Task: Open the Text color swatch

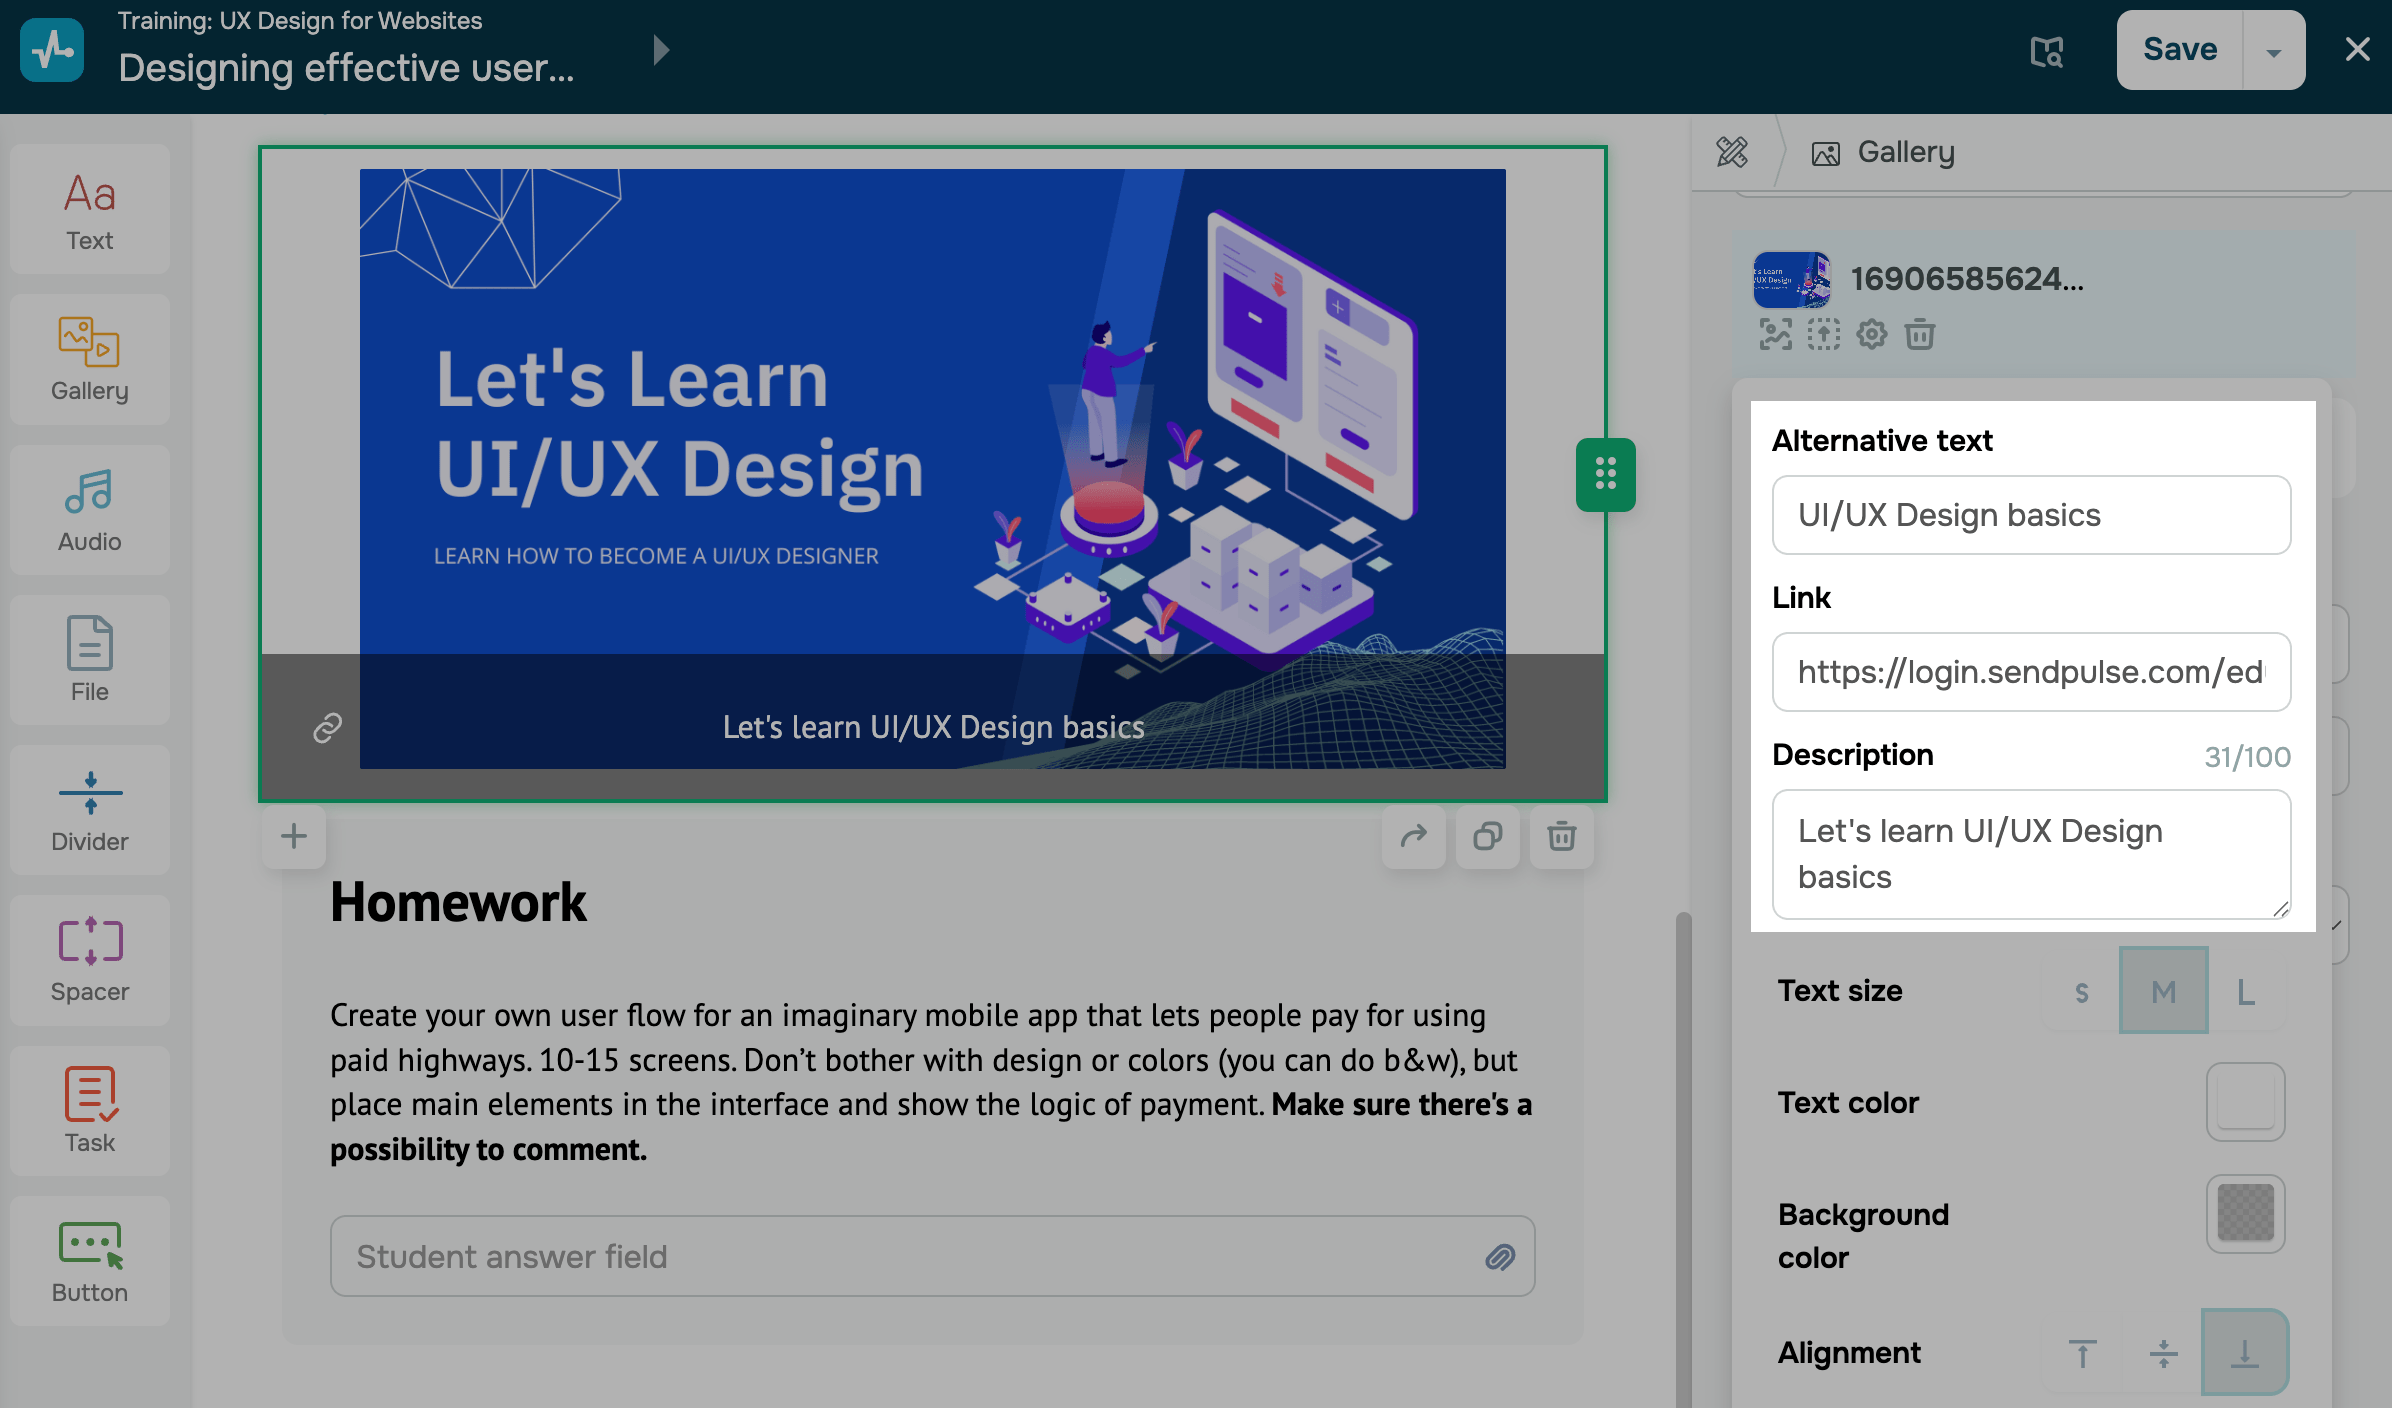Action: 2245,1102
